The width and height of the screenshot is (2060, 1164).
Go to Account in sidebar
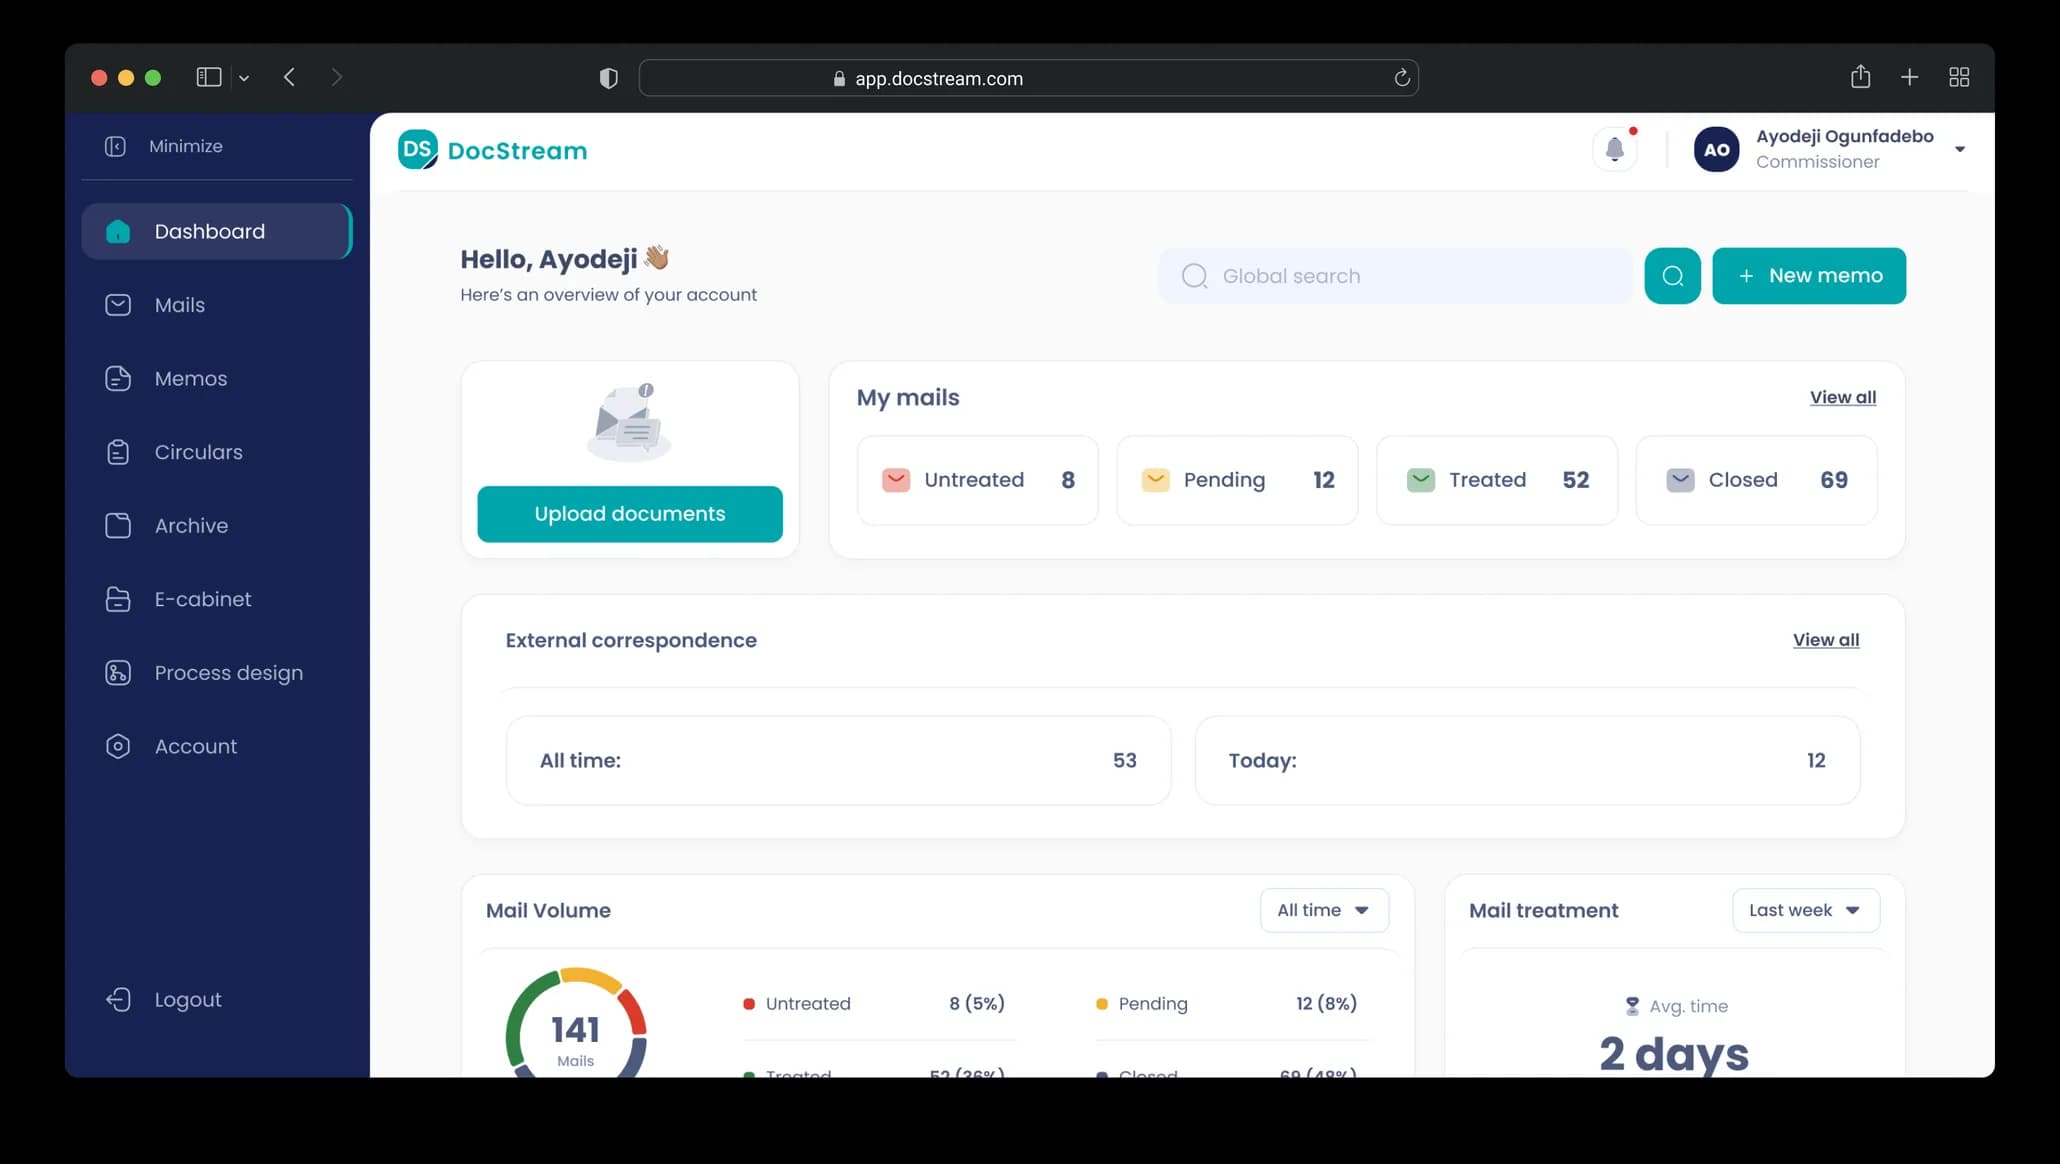click(x=217, y=746)
